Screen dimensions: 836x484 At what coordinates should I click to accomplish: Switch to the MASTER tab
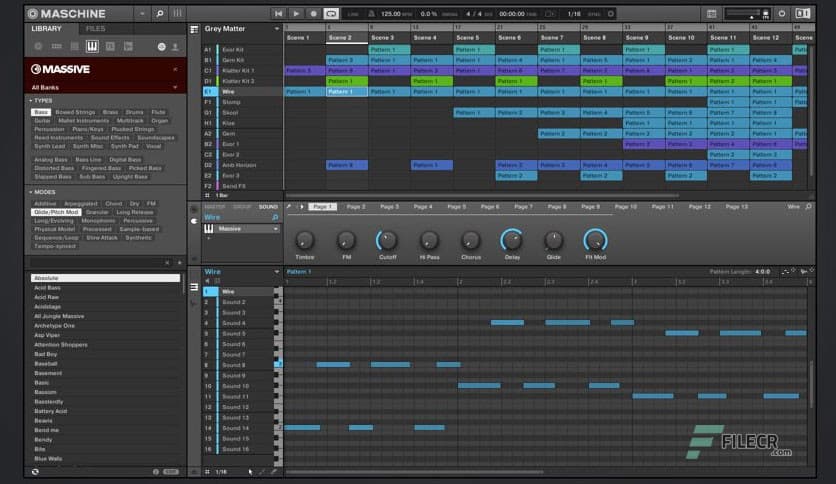pos(215,207)
